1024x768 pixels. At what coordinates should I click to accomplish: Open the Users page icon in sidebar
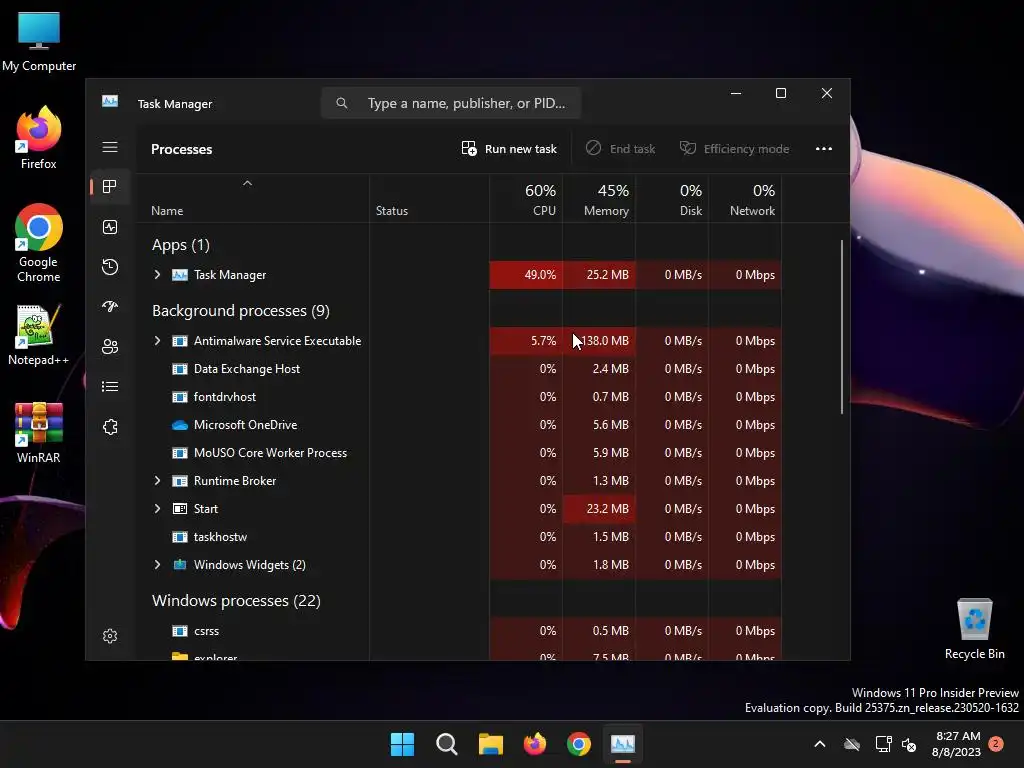[110, 347]
